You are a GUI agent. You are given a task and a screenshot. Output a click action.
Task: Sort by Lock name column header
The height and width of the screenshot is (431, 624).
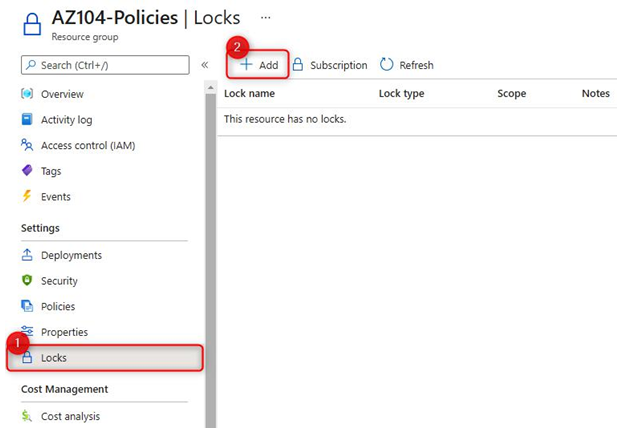tap(249, 94)
